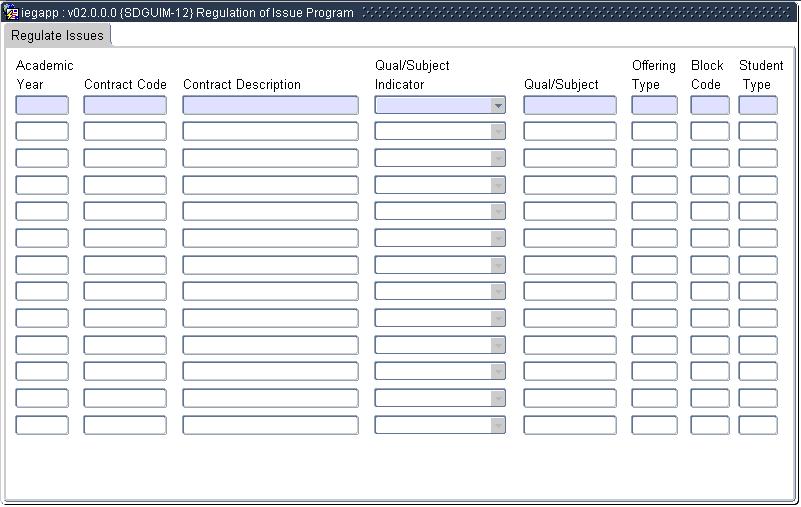This screenshot has height=507, width=801.
Task: Open the fourth row Qual/Subject Indicator dropdown
Action: (x=497, y=185)
